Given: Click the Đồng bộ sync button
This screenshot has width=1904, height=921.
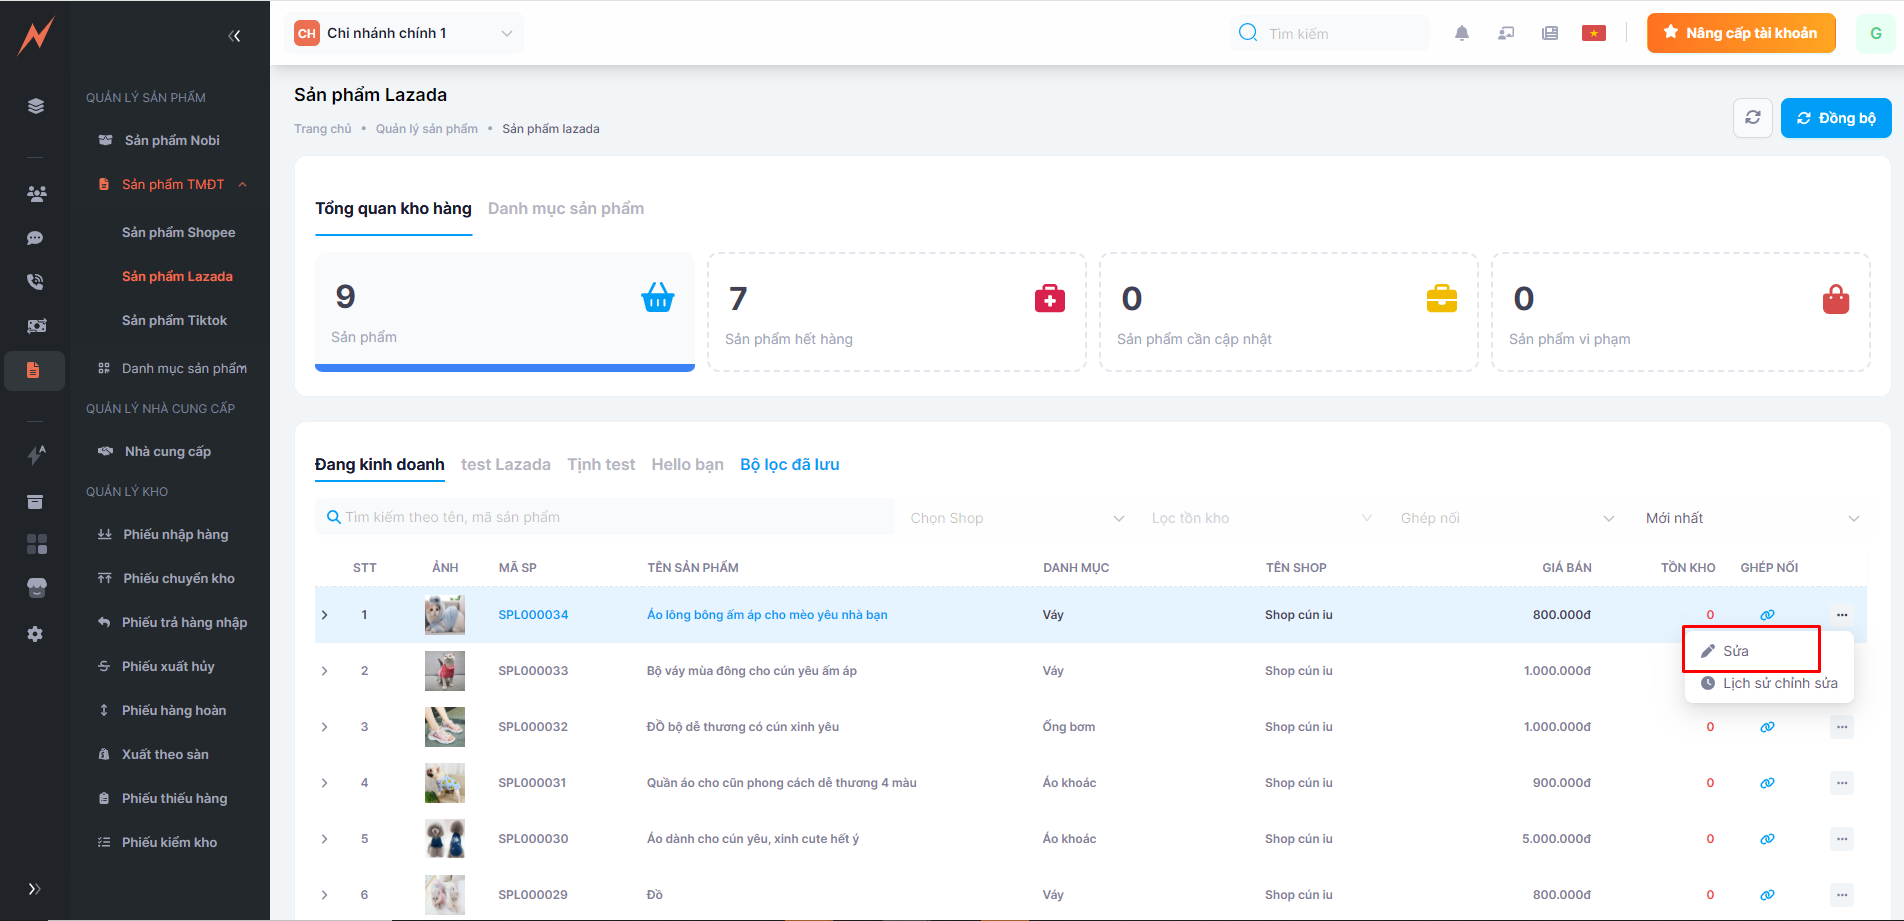Looking at the screenshot, I should click(1835, 118).
